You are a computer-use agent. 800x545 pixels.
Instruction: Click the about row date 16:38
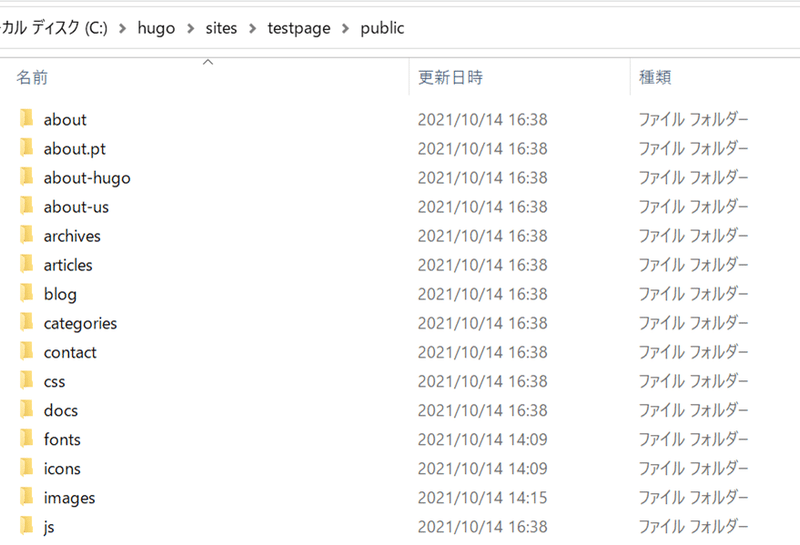tap(483, 119)
